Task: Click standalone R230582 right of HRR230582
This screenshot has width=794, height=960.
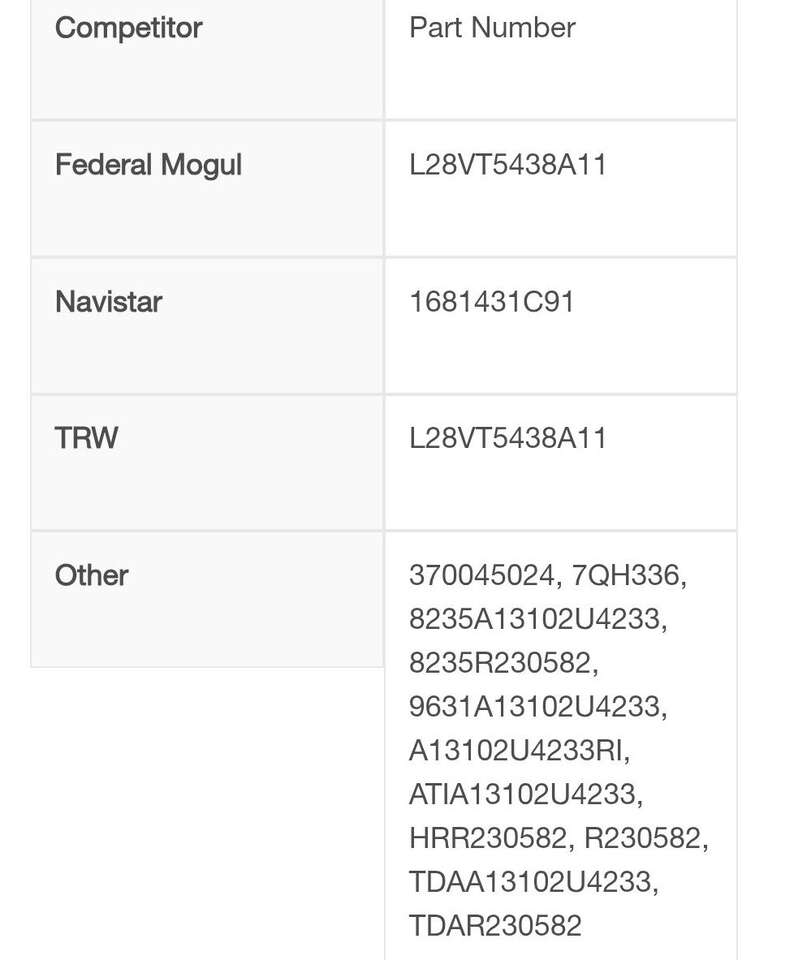Action: coord(642,838)
